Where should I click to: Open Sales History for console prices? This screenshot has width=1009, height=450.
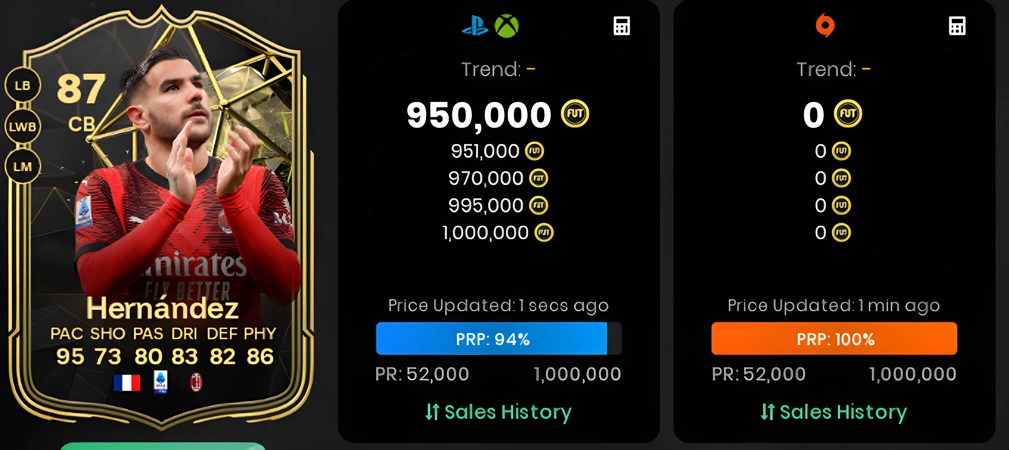click(x=498, y=412)
